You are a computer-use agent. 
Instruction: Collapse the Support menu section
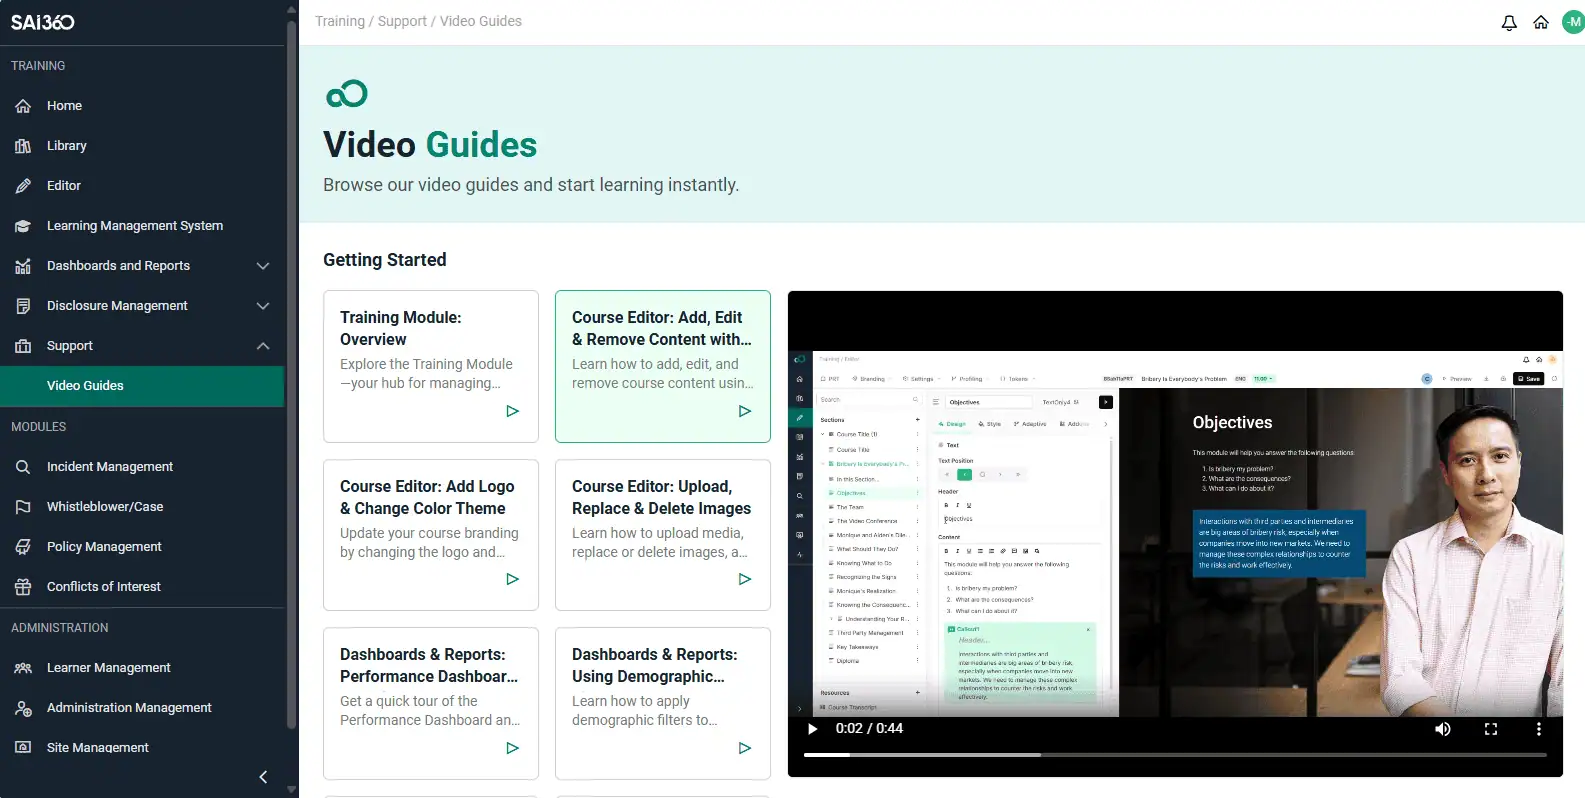(x=263, y=346)
